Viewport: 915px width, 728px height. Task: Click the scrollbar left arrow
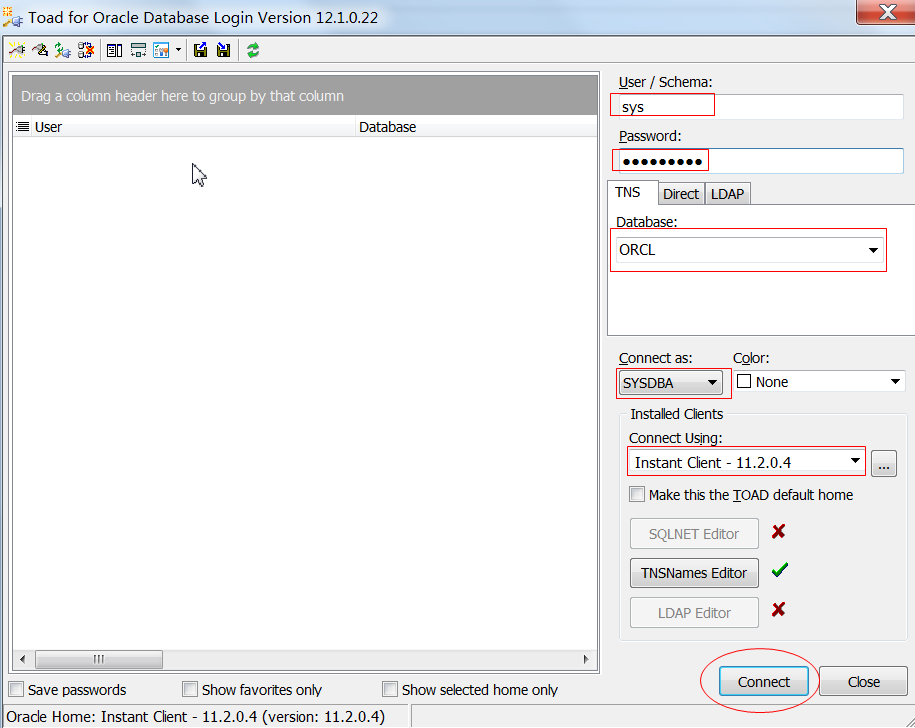pos(22,659)
